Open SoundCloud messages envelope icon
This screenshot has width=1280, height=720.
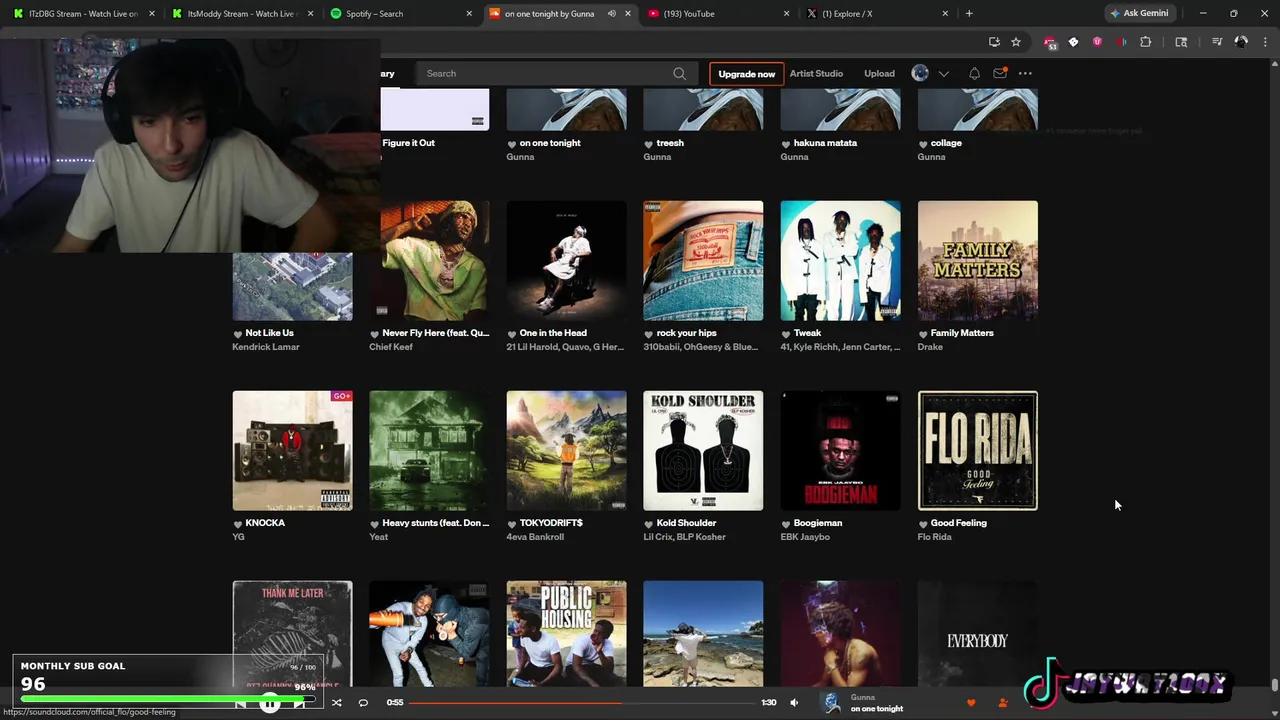(999, 73)
